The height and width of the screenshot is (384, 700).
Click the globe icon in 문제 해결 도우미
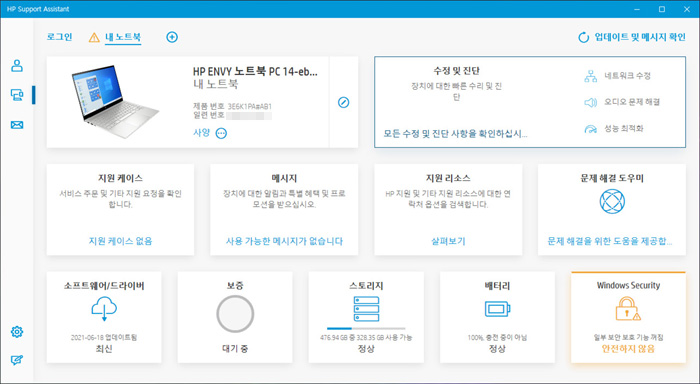pos(612,201)
